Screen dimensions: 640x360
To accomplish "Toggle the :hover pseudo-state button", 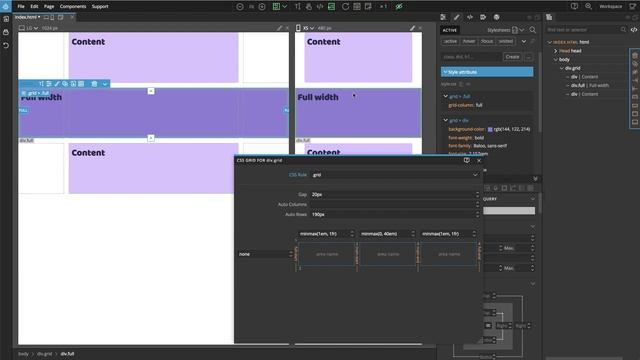I will point(469,41).
